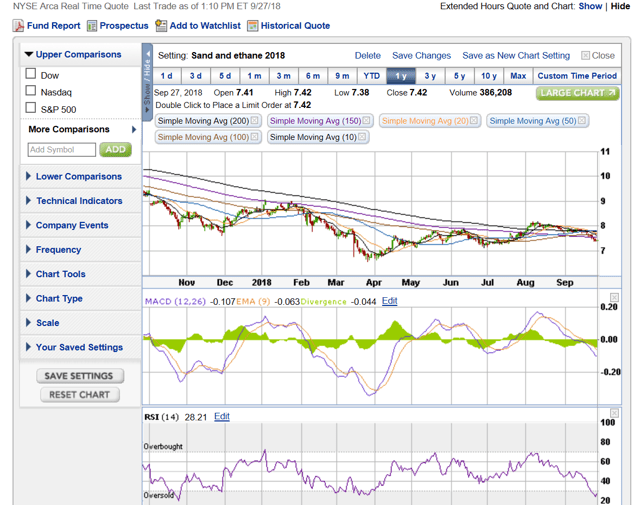Open Custom Time Period
Image resolution: width=640 pixels, height=505 pixels.
(x=577, y=76)
